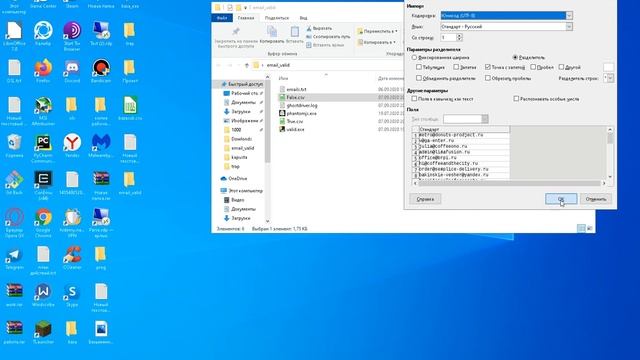Open OneDrive in Explorer navigation pane

point(234,178)
